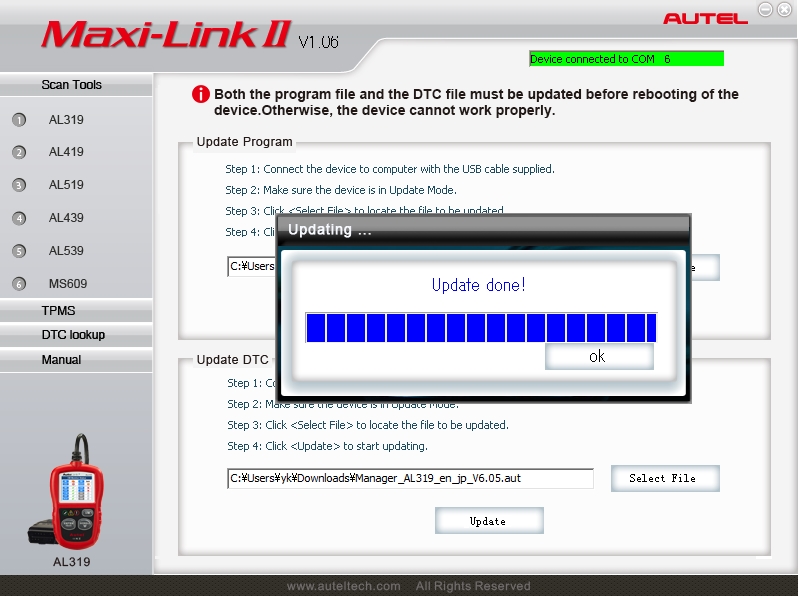The height and width of the screenshot is (596, 799).
Task: Open the DTC lookup section
Action: (x=76, y=335)
